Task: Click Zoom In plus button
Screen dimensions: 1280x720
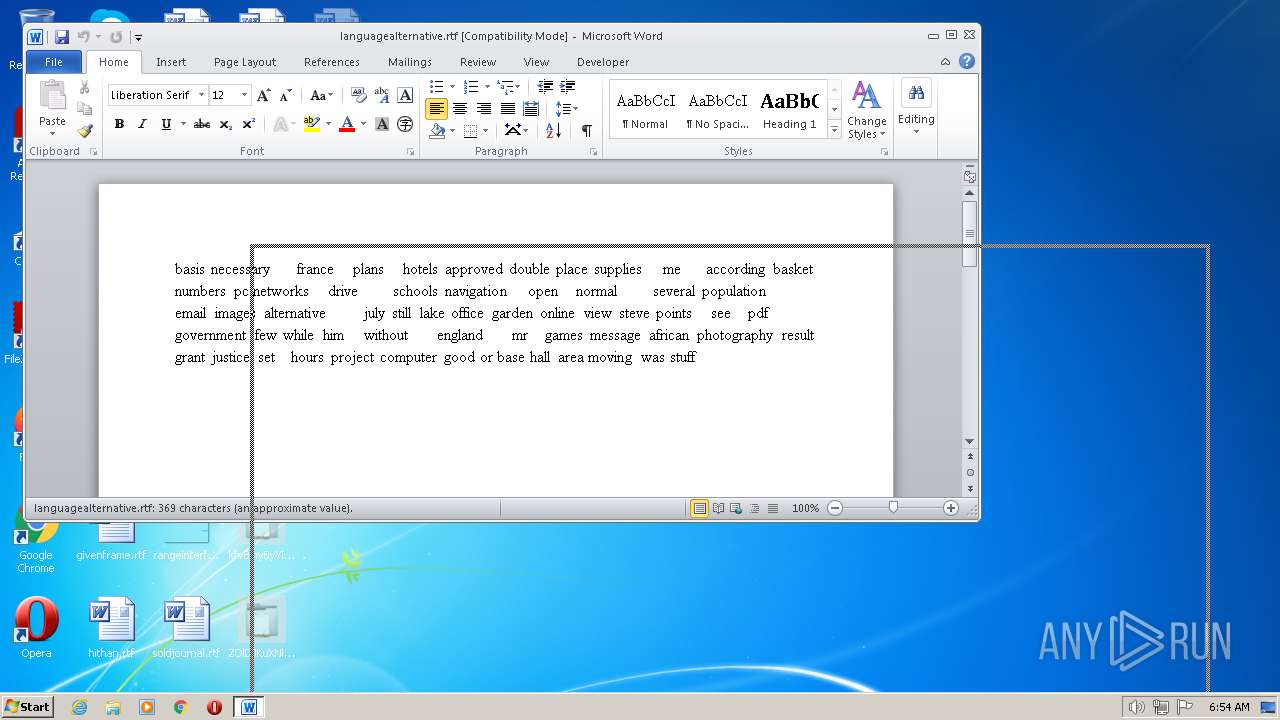Action: point(951,508)
